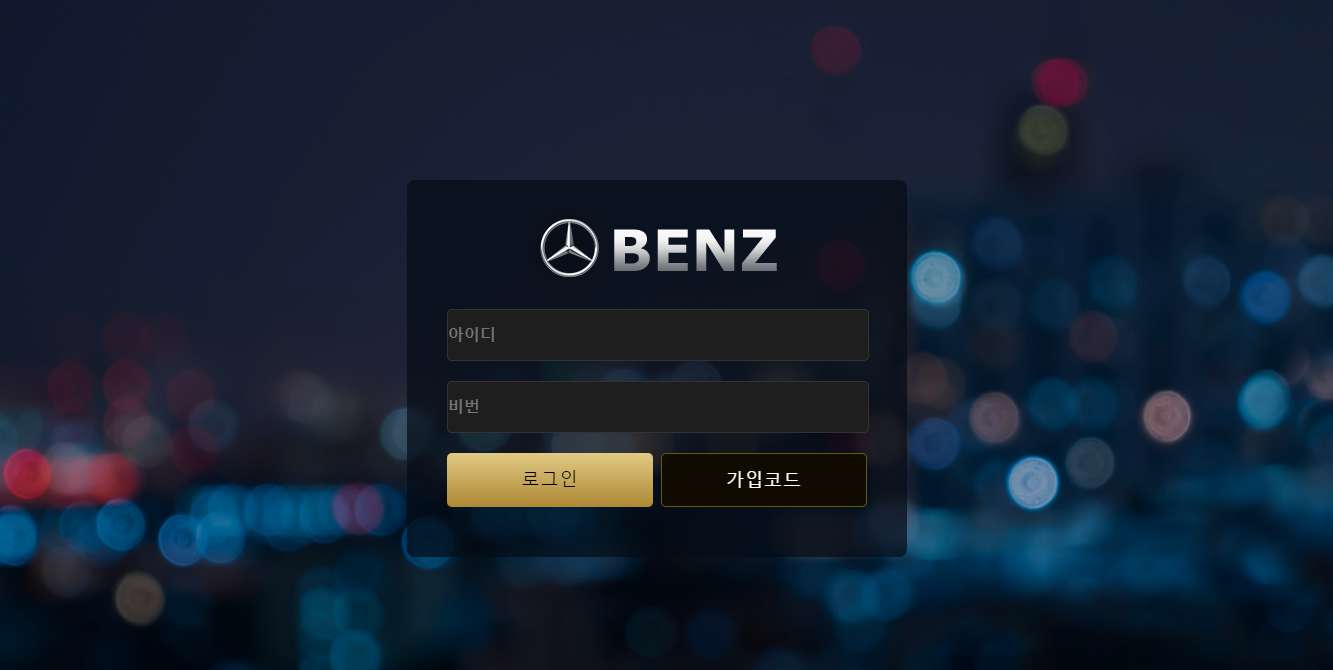Click the right end of the 아이디 field

(850, 335)
